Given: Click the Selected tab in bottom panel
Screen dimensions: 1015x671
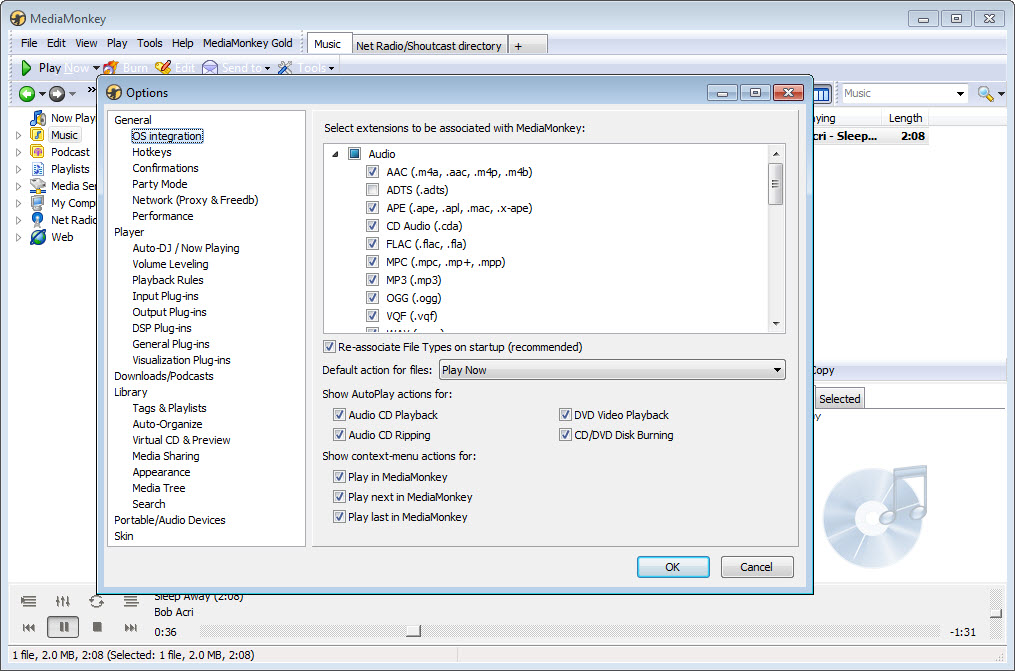Looking at the screenshot, I should tap(840, 399).
